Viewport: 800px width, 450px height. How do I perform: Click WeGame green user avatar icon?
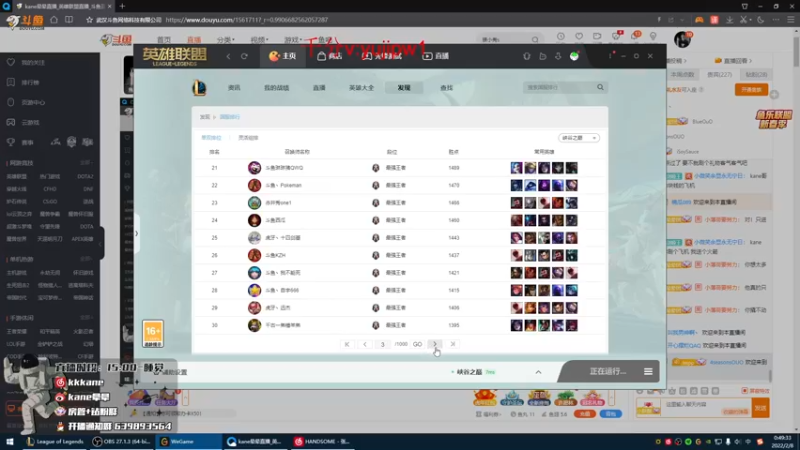(x=574, y=56)
